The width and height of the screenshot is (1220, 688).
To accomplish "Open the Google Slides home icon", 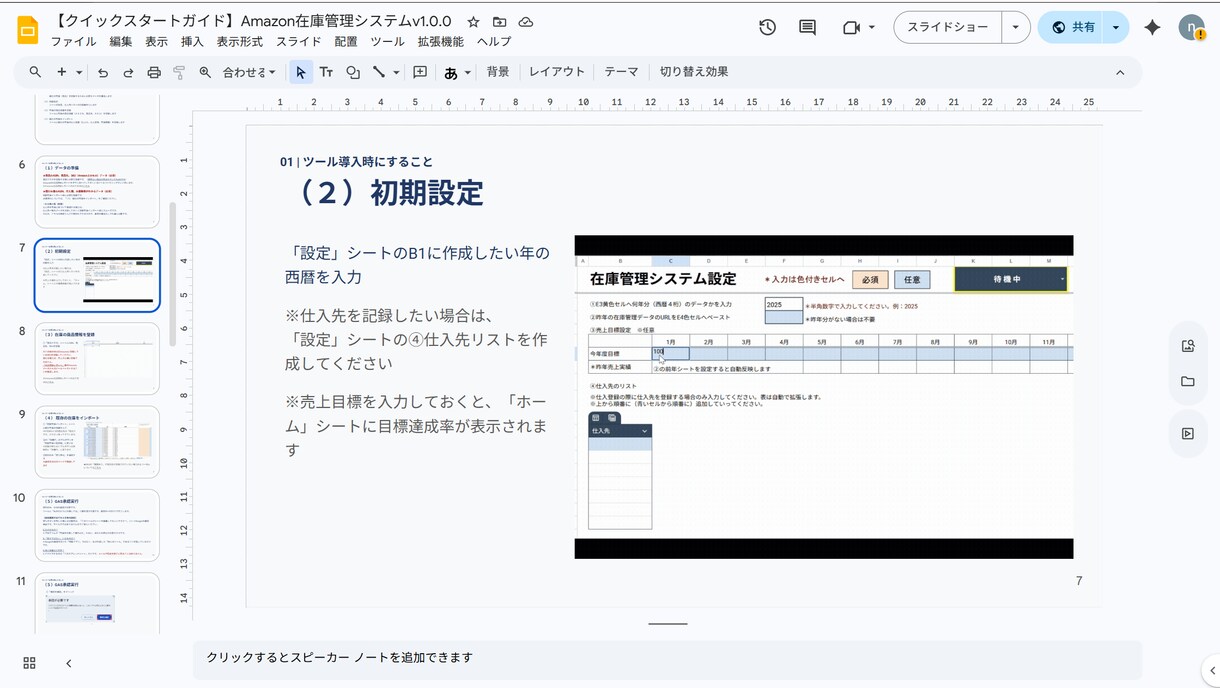I will click(x=28, y=30).
